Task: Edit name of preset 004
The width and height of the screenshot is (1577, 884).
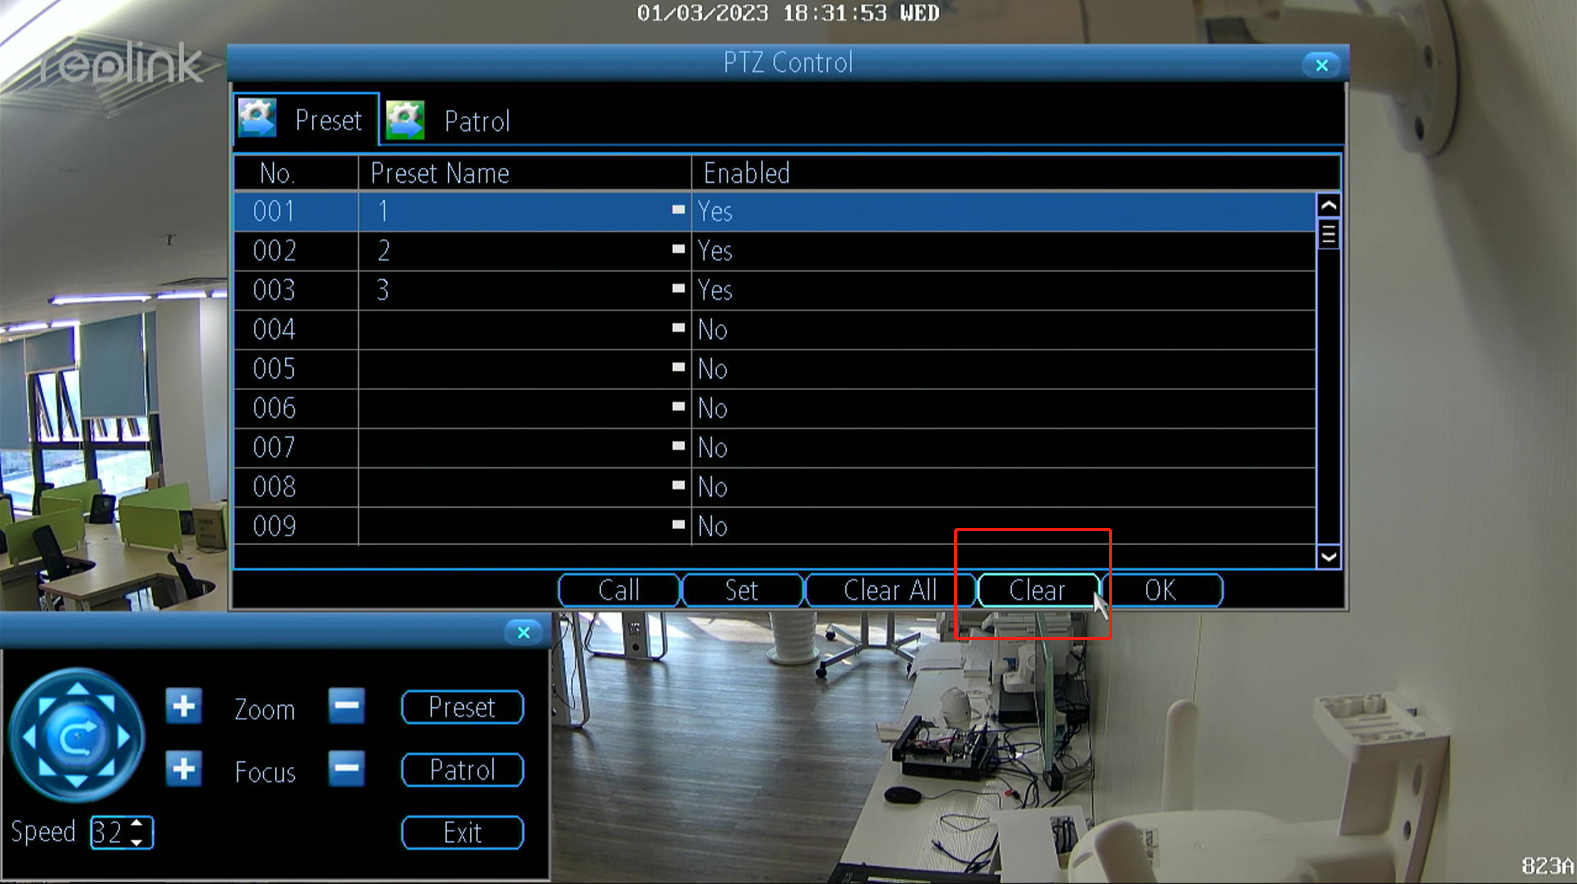Action: pyautogui.click(x=678, y=328)
